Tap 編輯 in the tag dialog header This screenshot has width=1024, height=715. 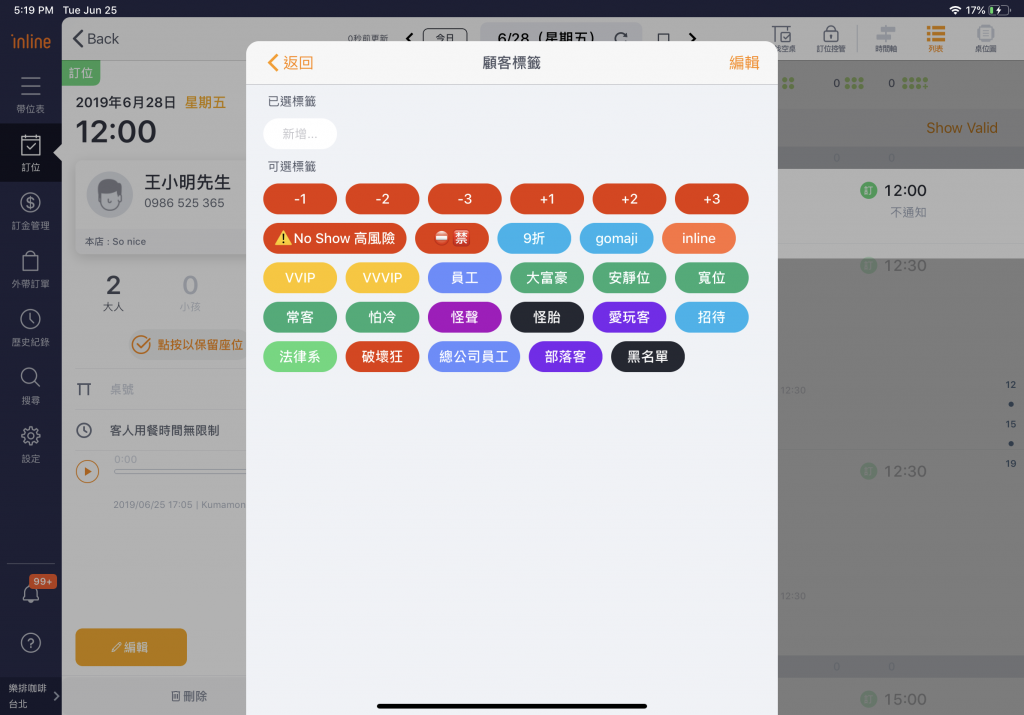coord(743,62)
